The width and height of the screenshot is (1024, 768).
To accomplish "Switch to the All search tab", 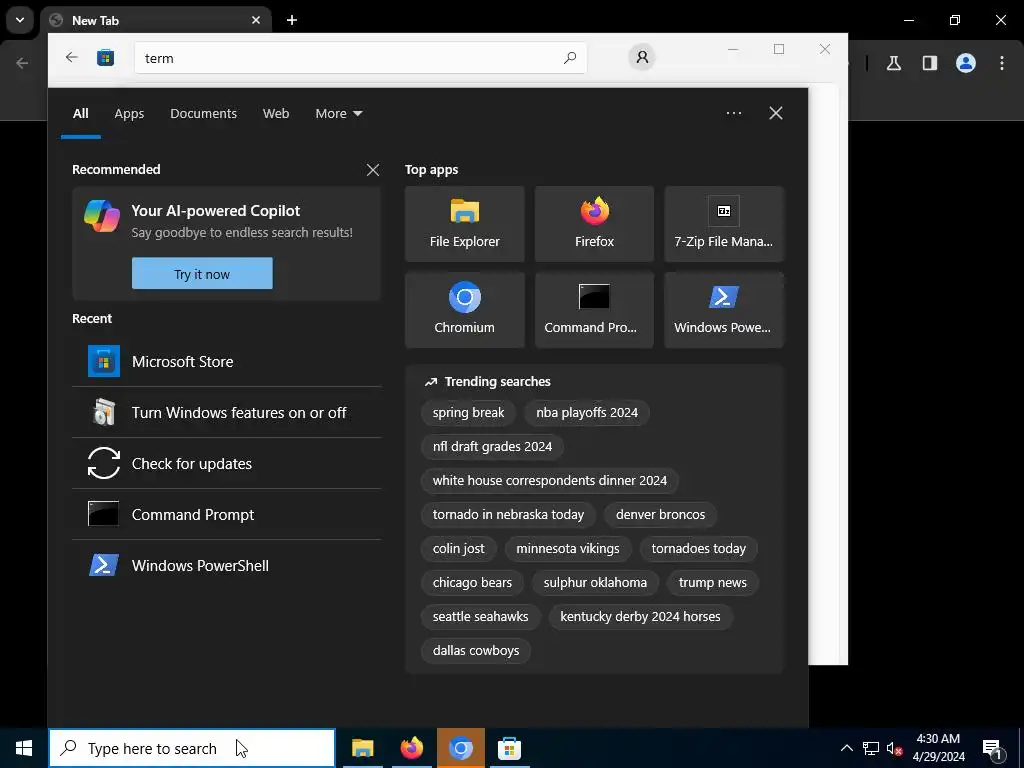I will pos(80,113).
